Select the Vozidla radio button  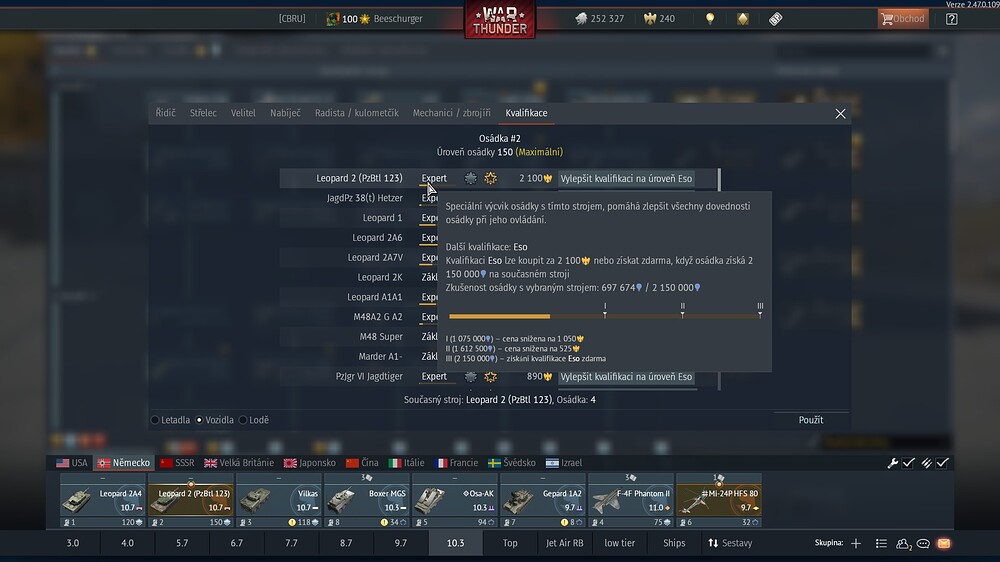pyautogui.click(x=200, y=420)
